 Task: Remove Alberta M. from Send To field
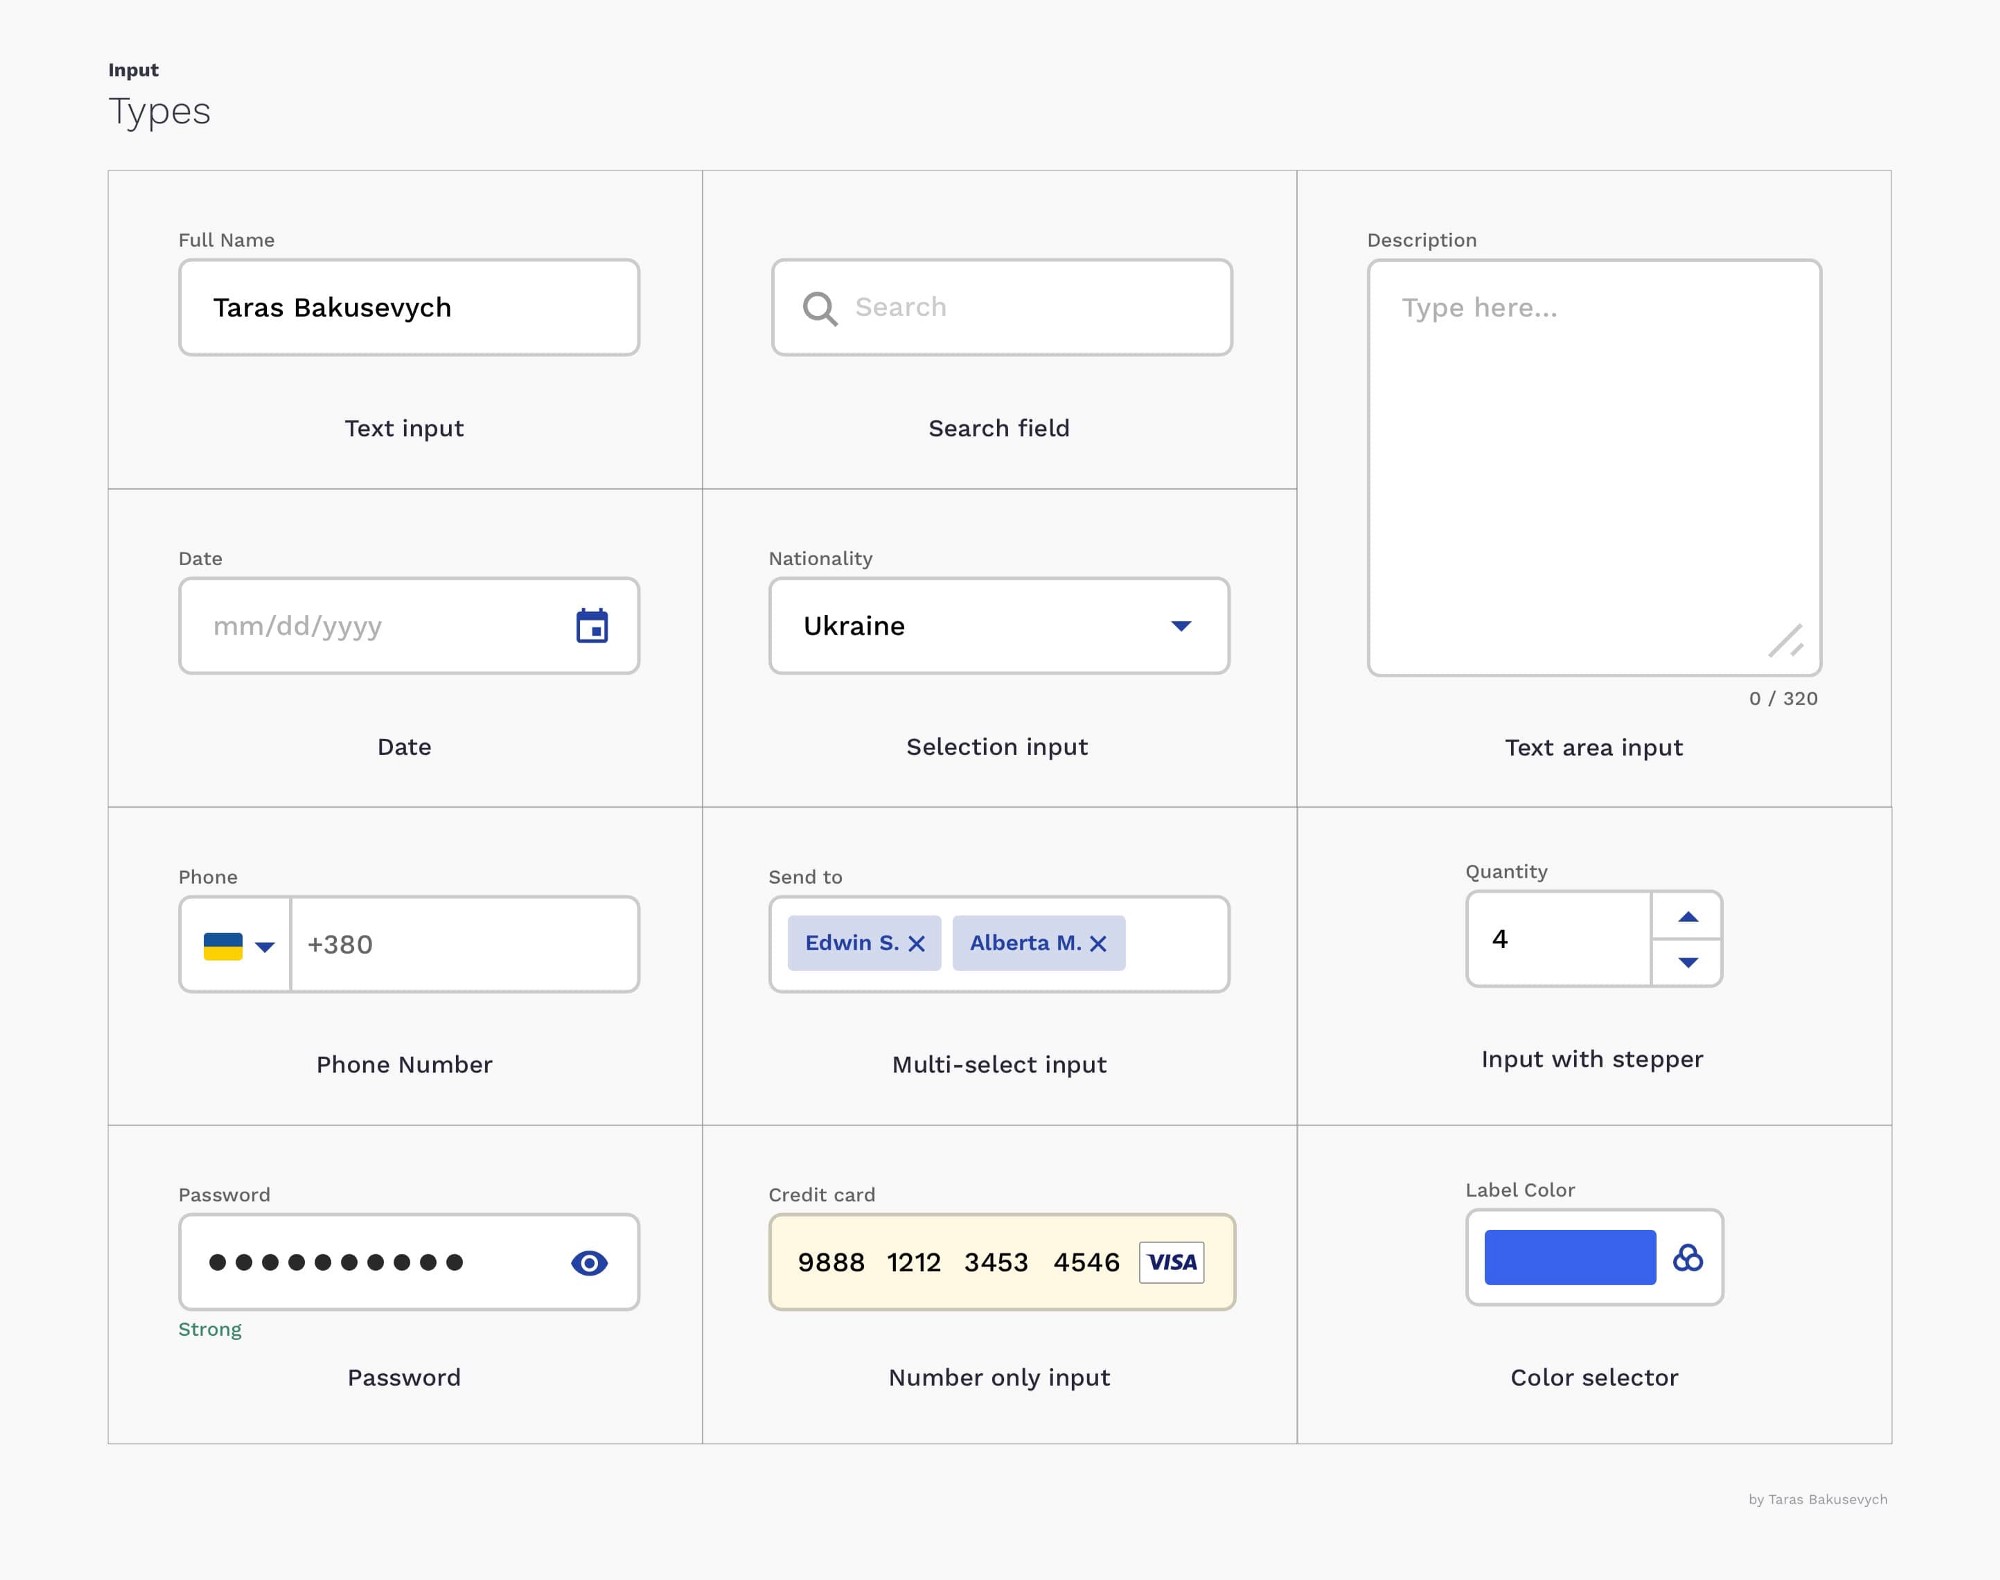pyautogui.click(x=1104, y=943)
